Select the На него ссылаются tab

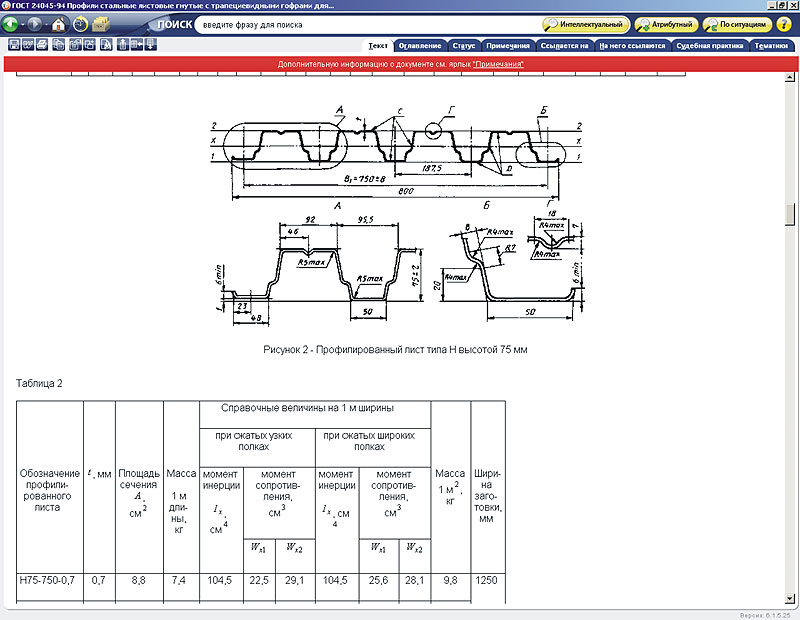click(631, 45)
